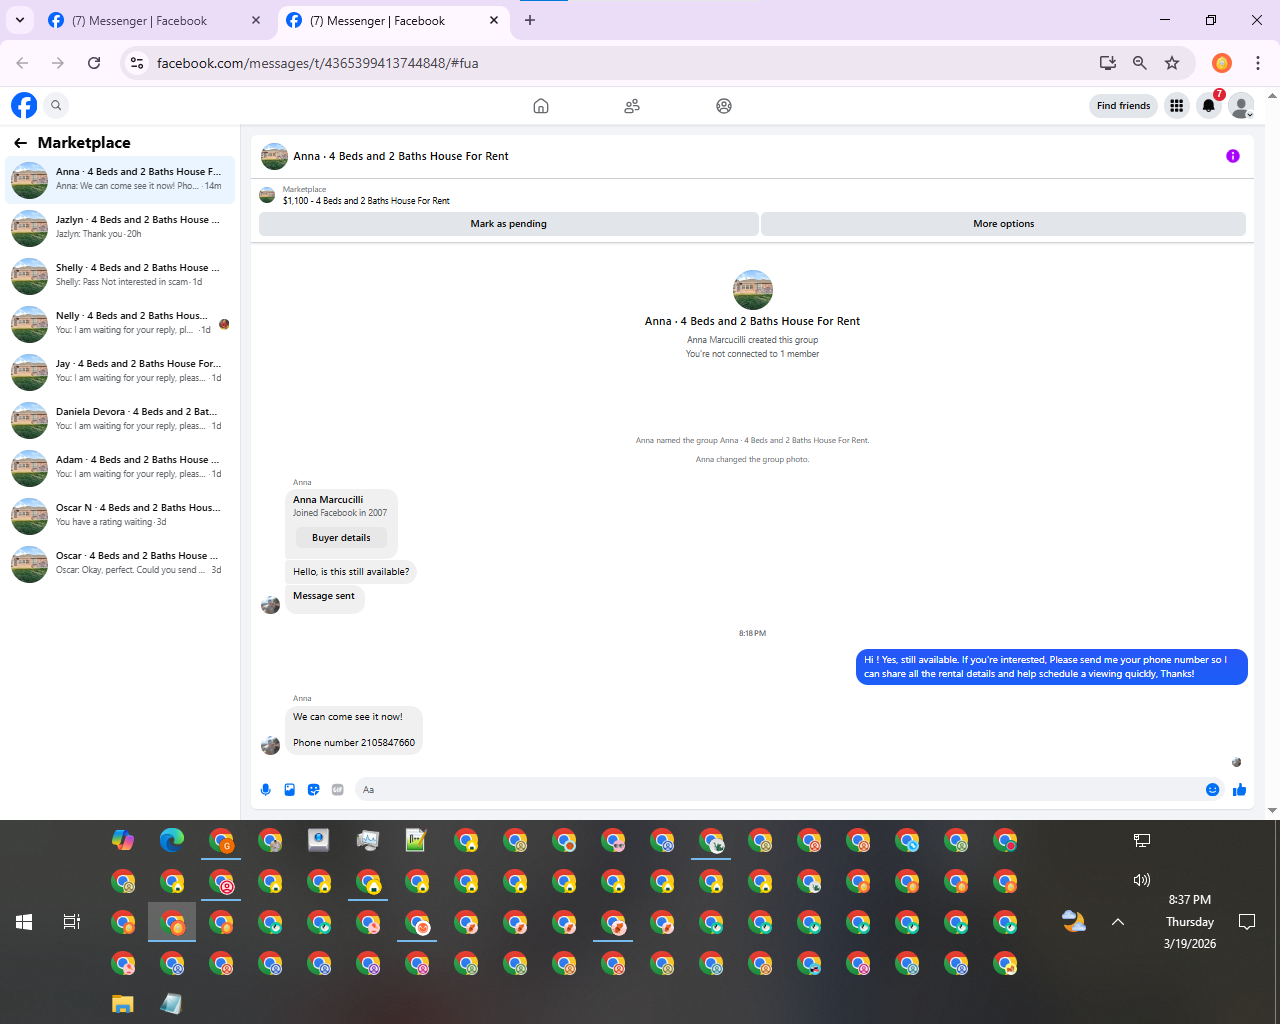Send a thumbs-up like
This screenshot has height=1024, width=1280.
tap(1240, 790)
